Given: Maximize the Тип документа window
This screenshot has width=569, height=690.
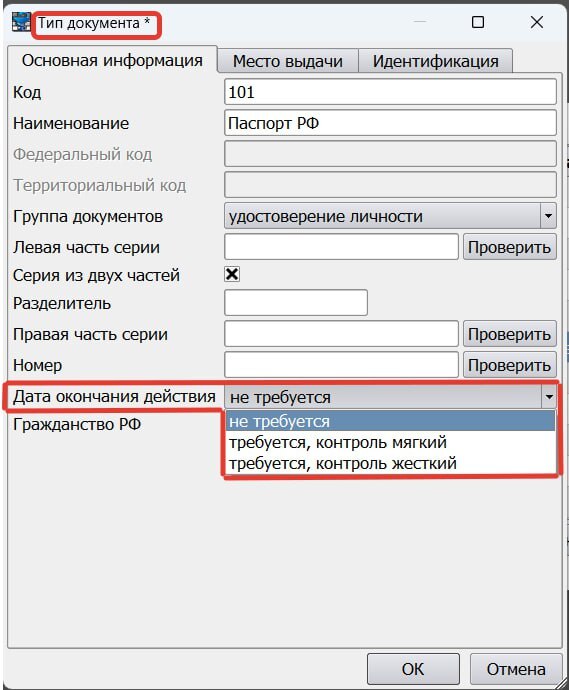Looking at the screenshot, I should point(478,22).
